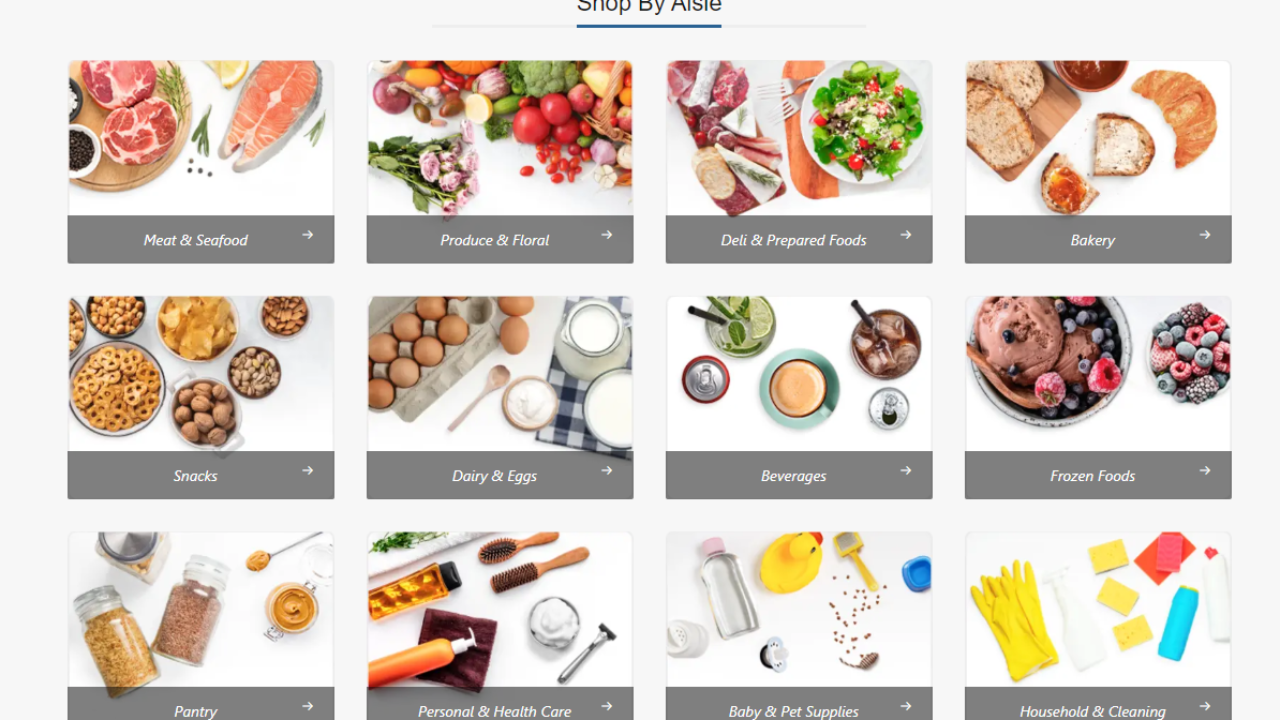The width and height of the screenshot is (1280, 720).
Task: Click the arrow icon next to Frozen Foods
Action: pos(1205,471)
